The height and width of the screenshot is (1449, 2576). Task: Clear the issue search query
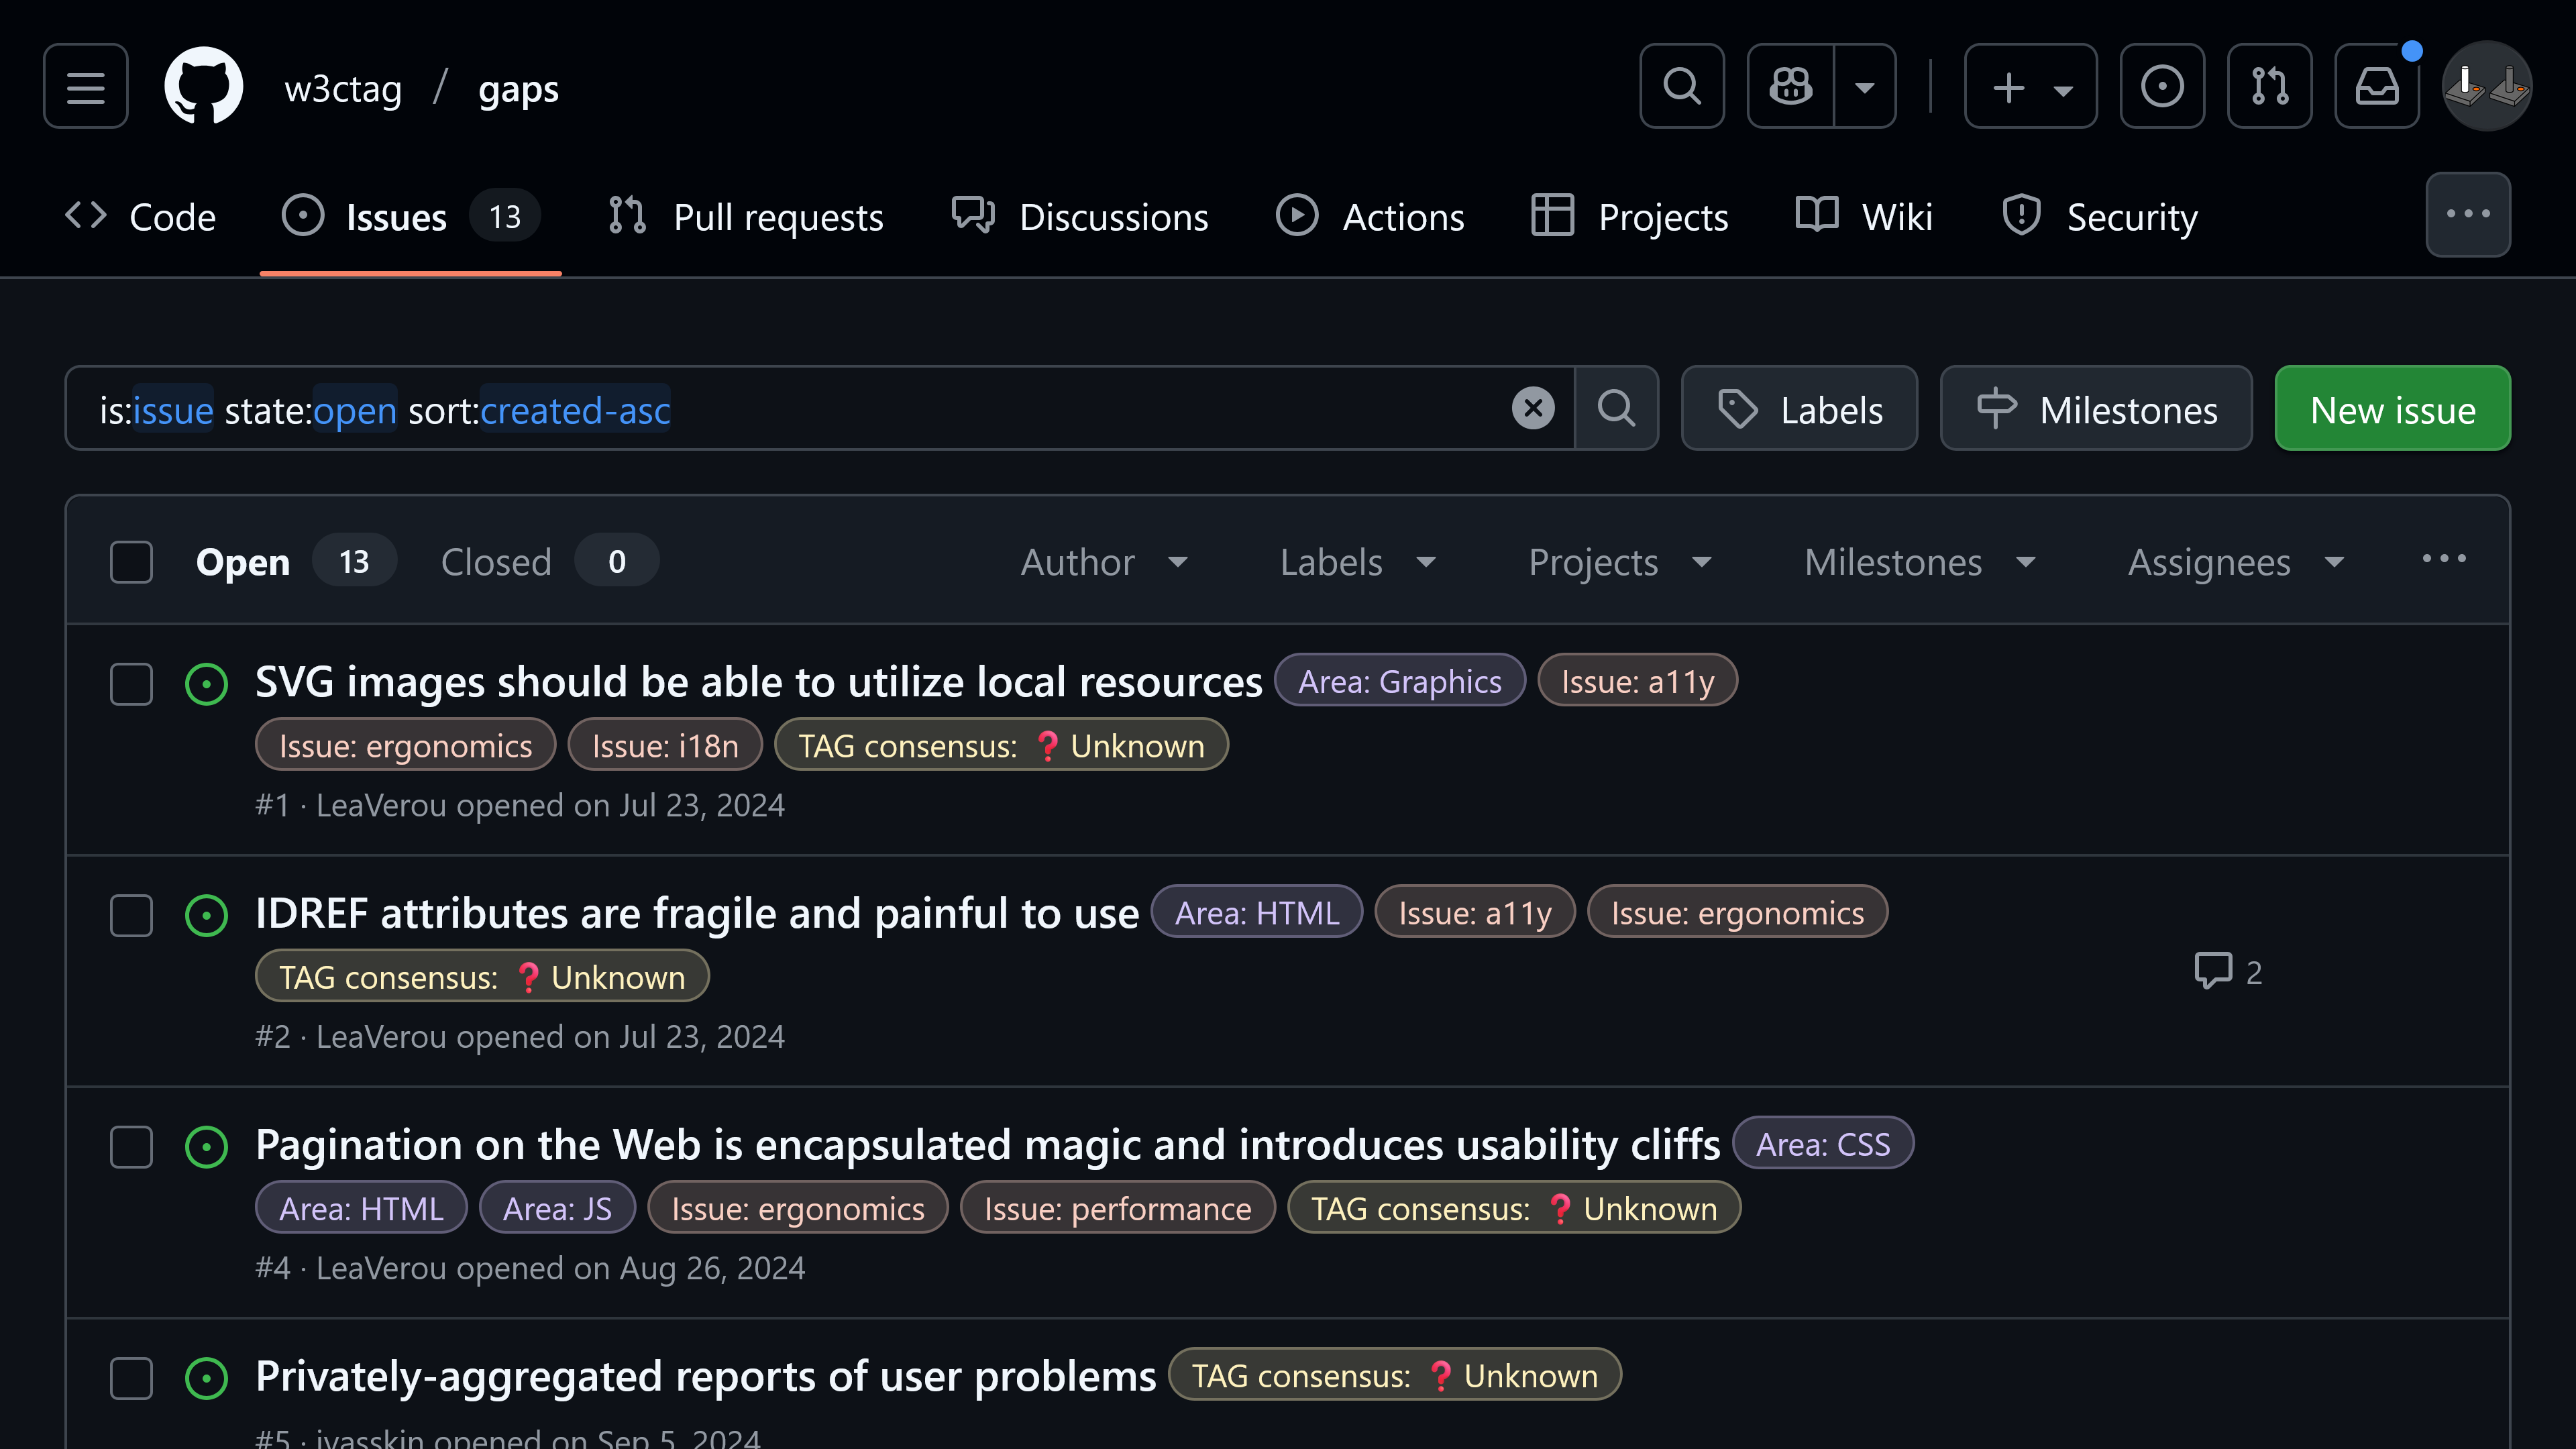click(x=1533, y=408)
